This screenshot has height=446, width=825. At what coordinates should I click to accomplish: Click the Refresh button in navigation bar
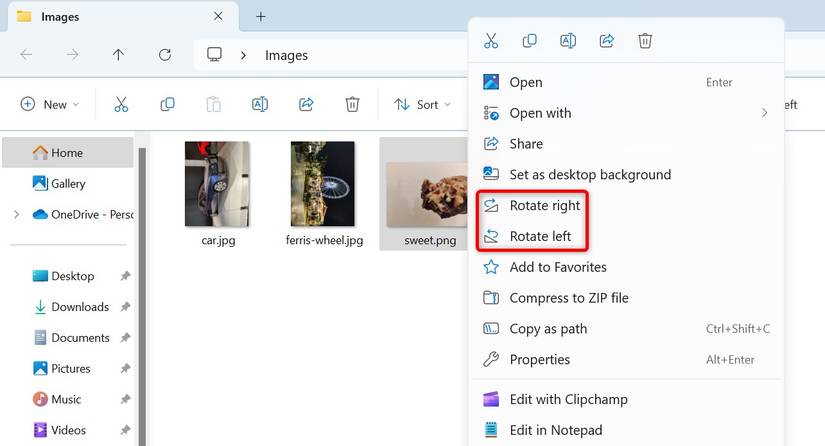point(165,55)
